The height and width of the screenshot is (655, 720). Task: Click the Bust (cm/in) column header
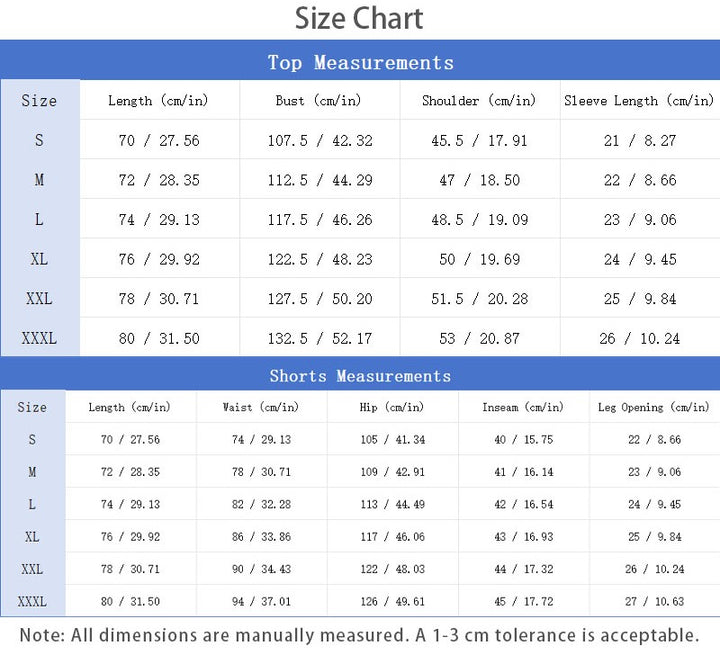(x=318, y=101)
